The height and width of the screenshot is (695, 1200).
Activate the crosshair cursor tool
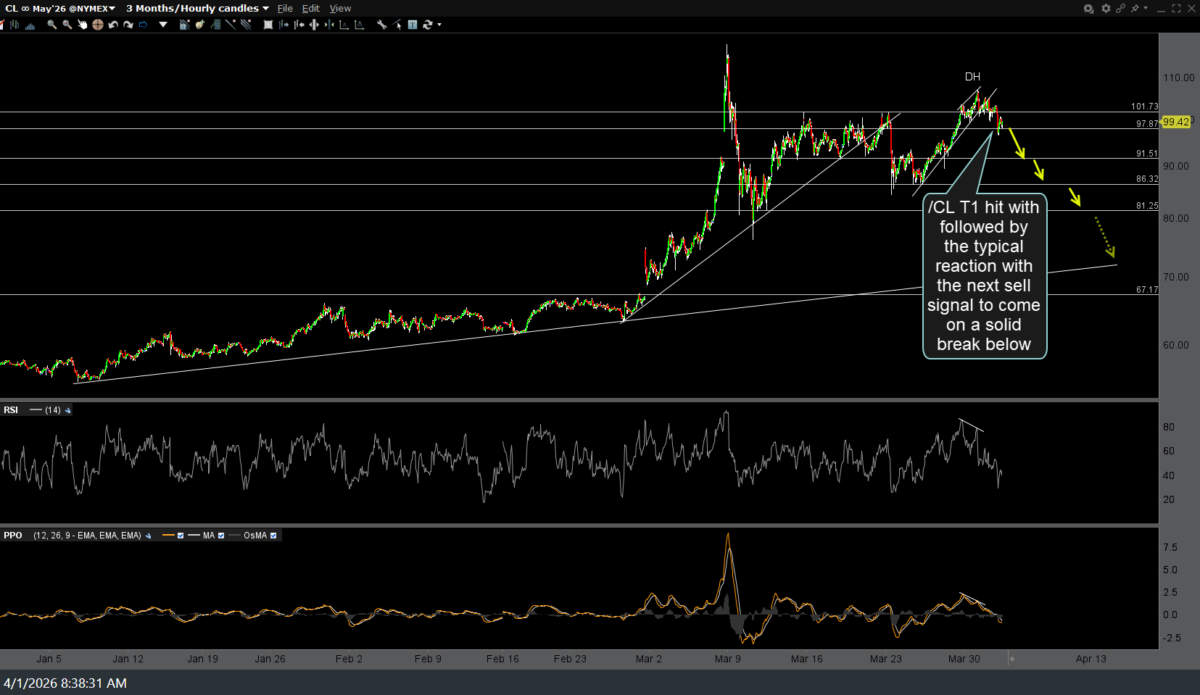pos(98,24)
